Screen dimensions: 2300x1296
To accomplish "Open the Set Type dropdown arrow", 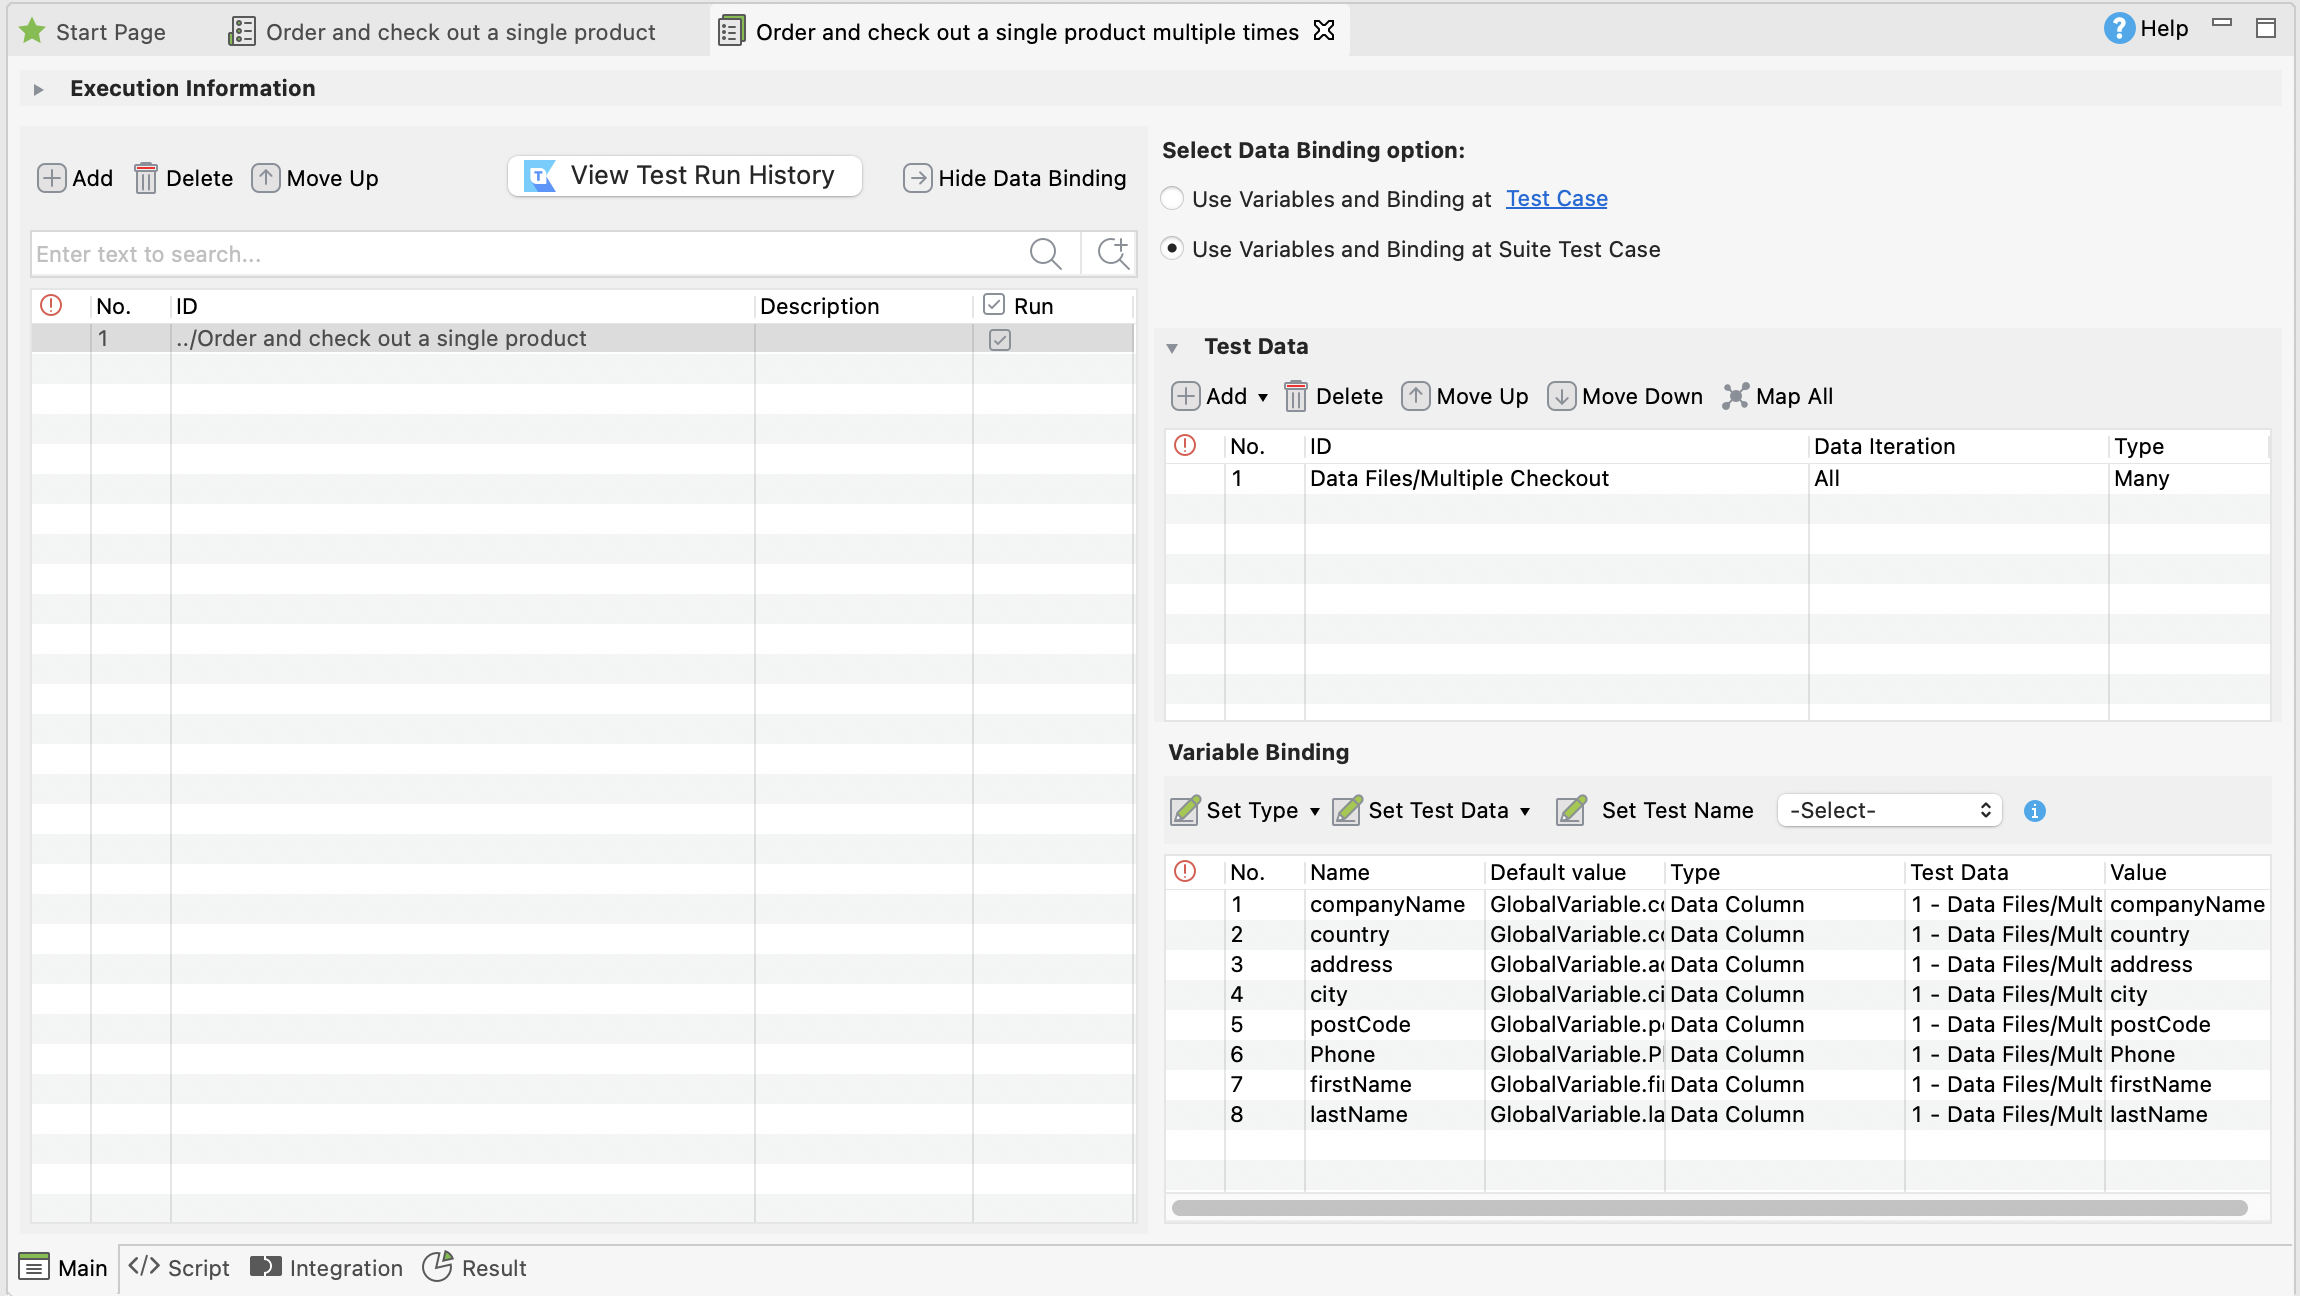I will click(1314, 811).
